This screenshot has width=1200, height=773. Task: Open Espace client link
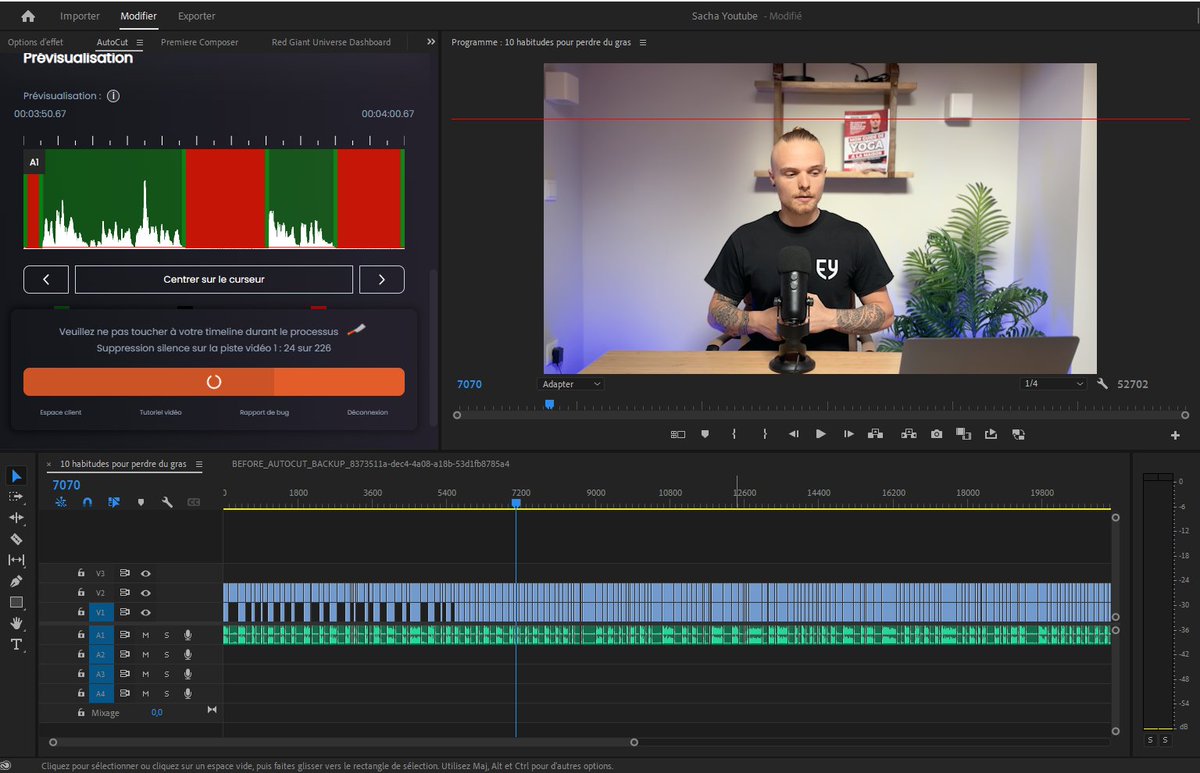click(61, 412)
